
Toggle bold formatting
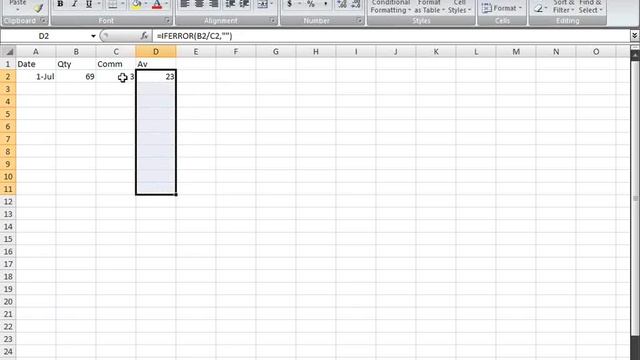(x=60, y=4)
